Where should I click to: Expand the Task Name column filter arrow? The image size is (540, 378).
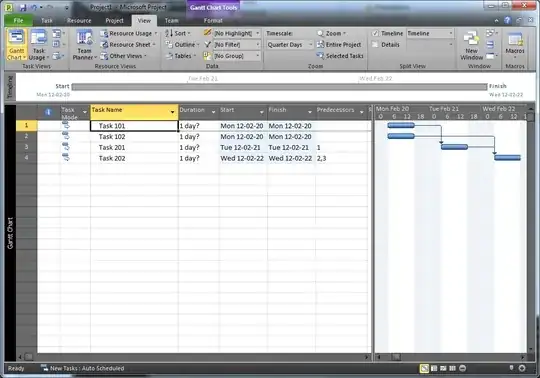tap(173, 112)
